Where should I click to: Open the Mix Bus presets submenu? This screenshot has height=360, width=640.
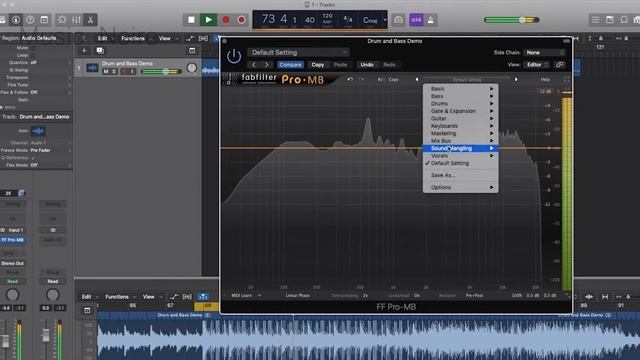point(460,140)
